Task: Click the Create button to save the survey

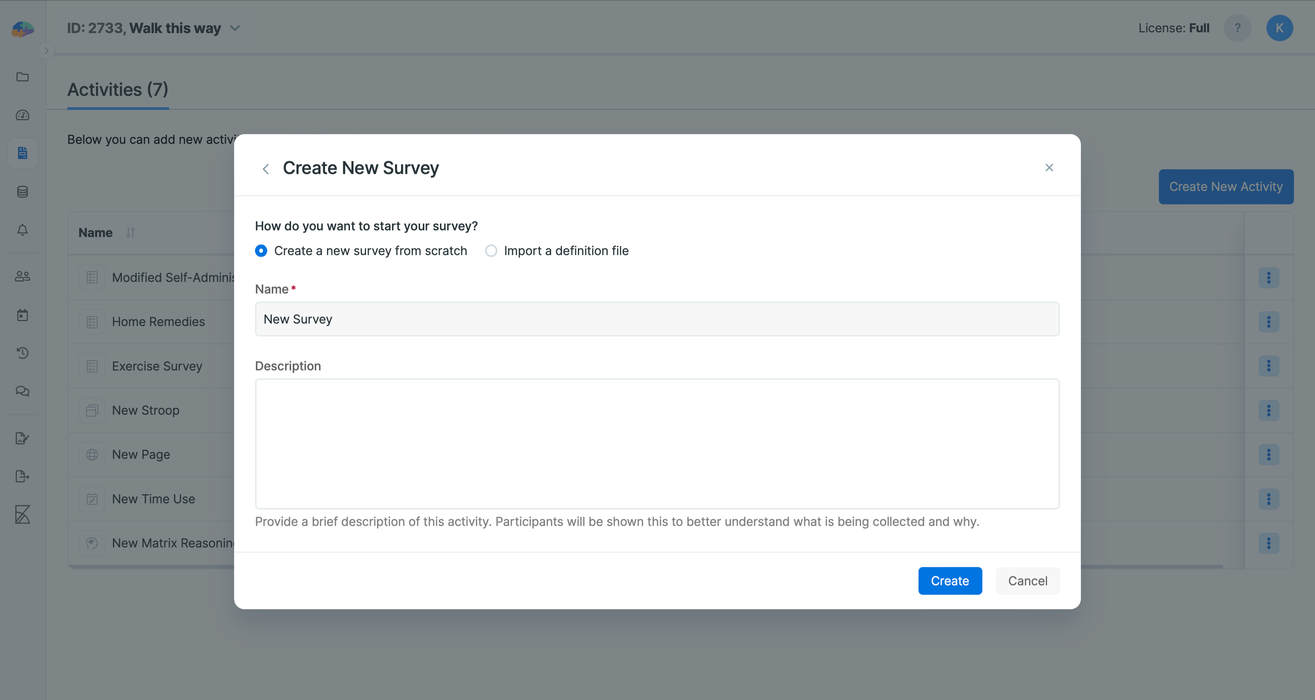Action: click(x=949, y=580)
